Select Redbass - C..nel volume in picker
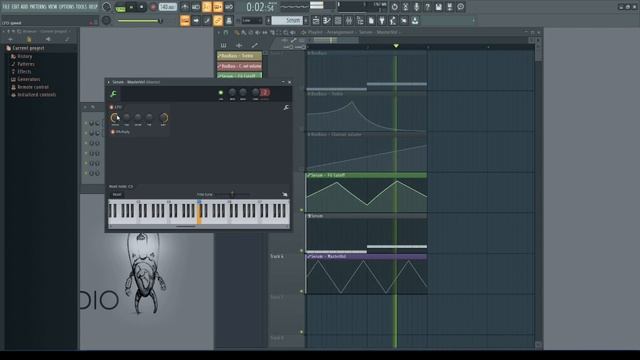Screen dimensions: 640x360 (239, 66)
